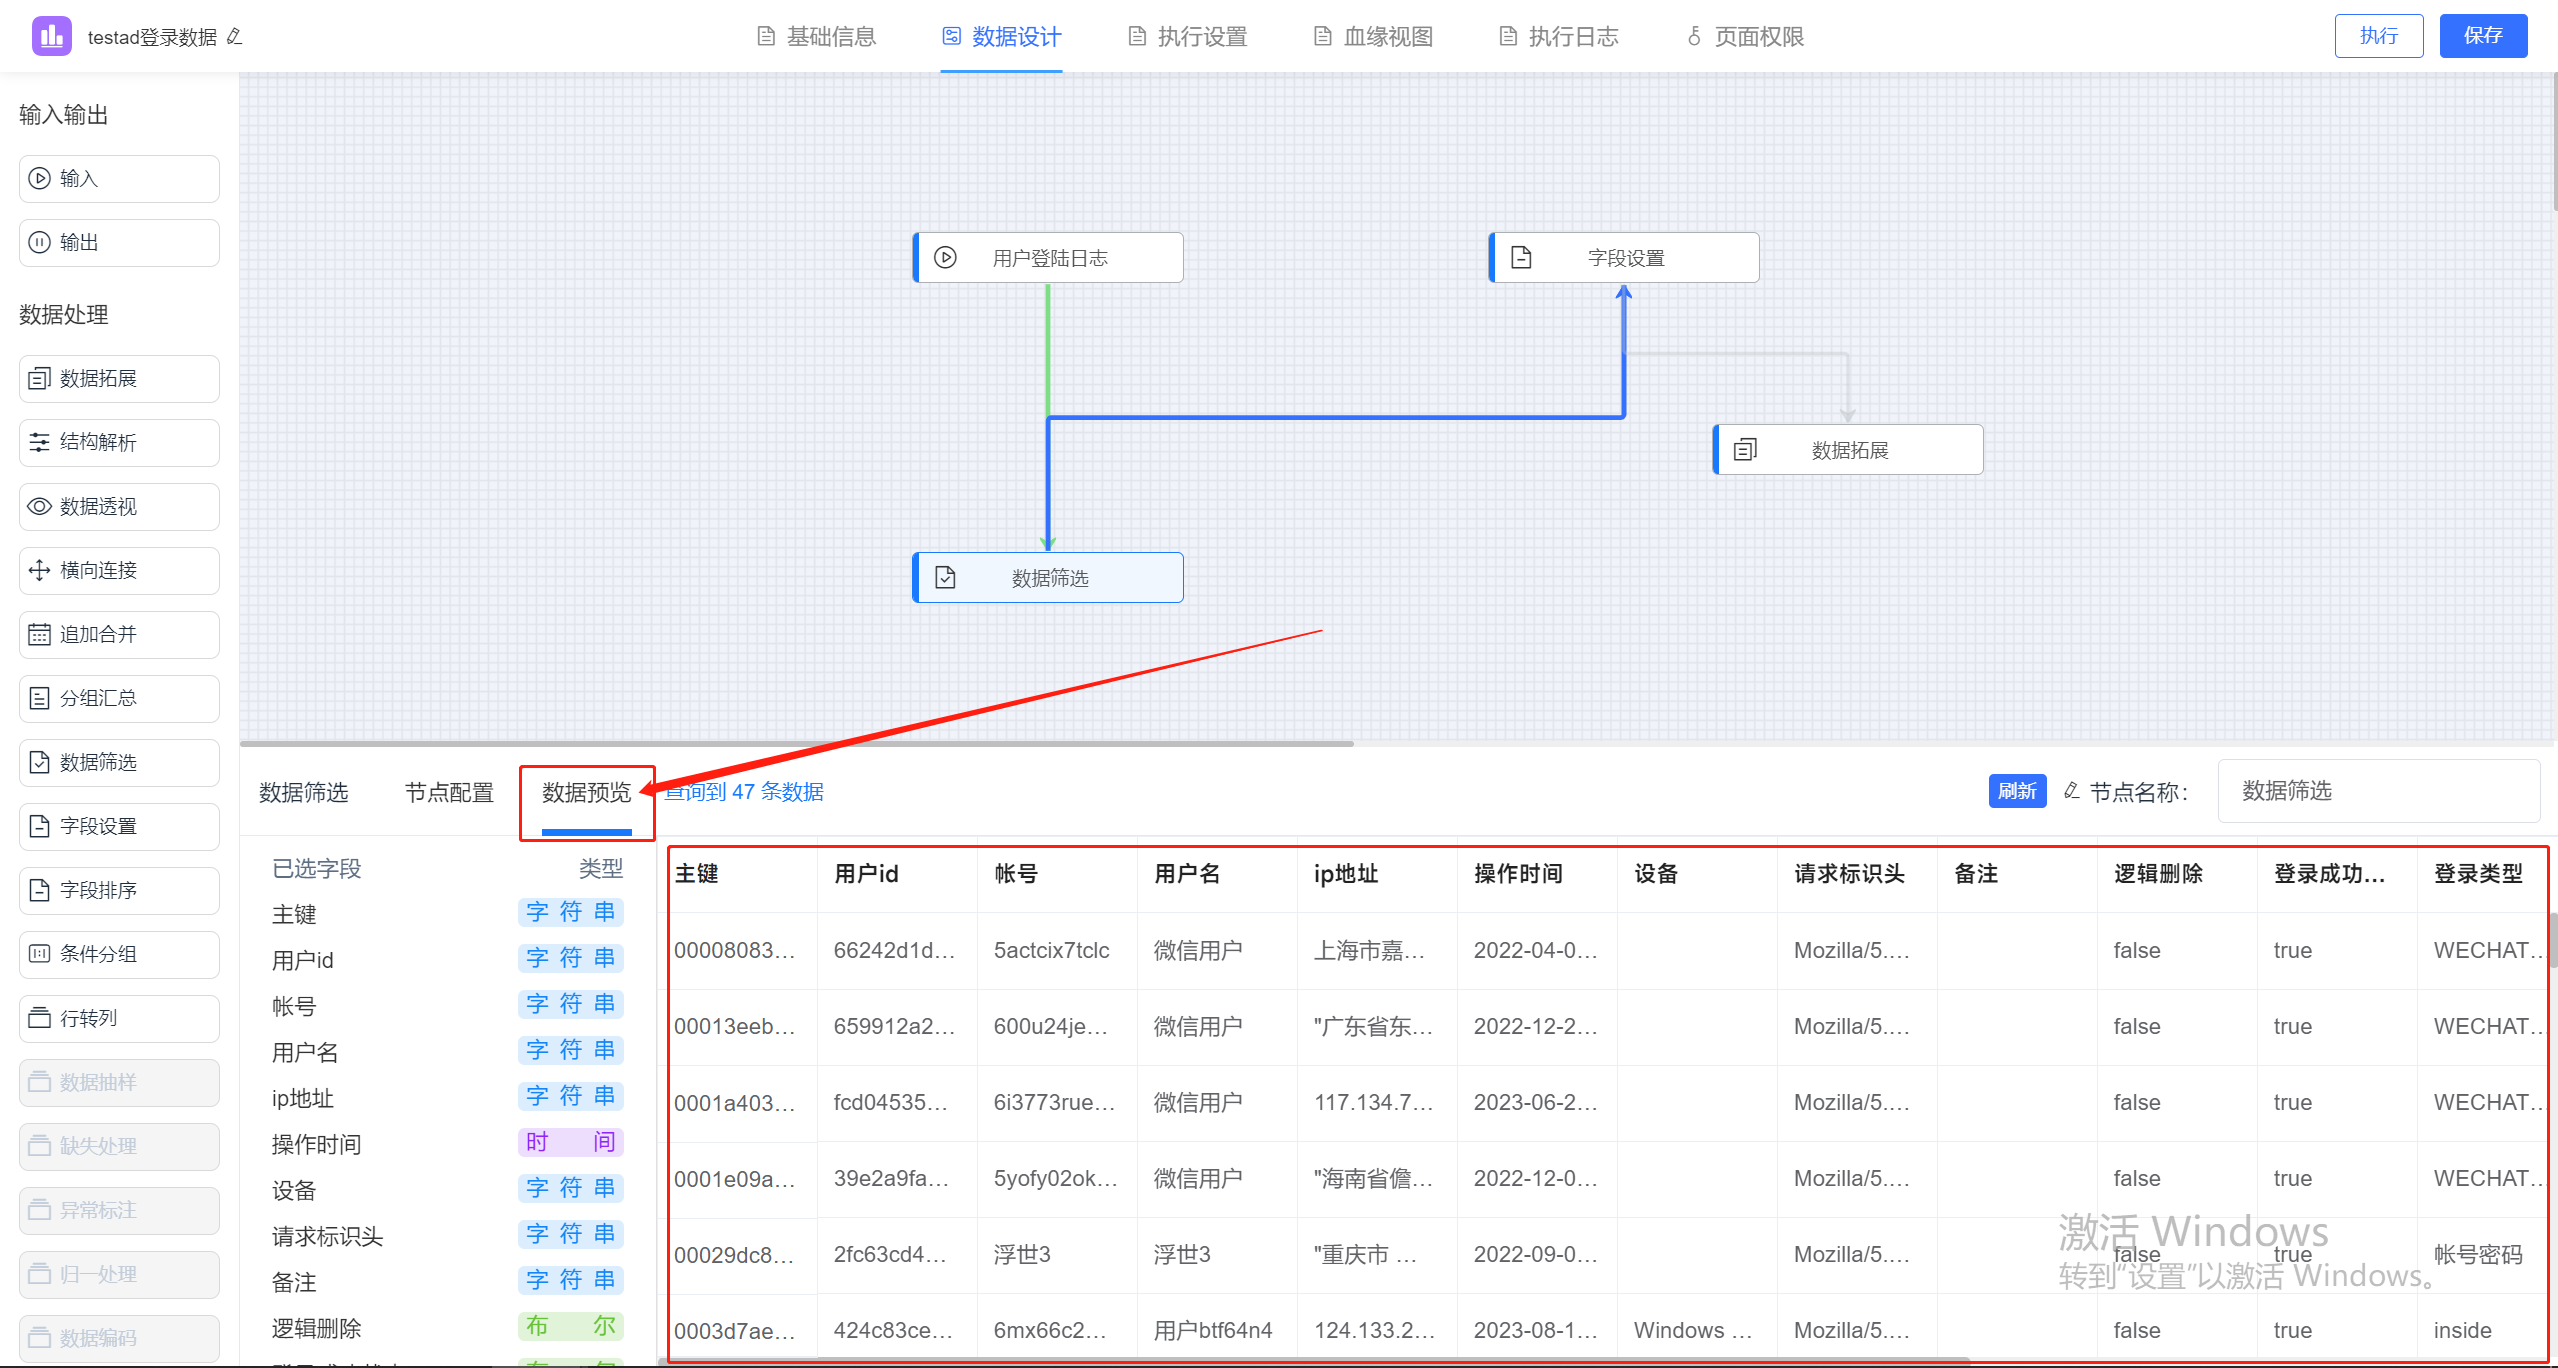
Task: Select the 行转列 row-to-column tool
Action: [x=118, y=1018]
